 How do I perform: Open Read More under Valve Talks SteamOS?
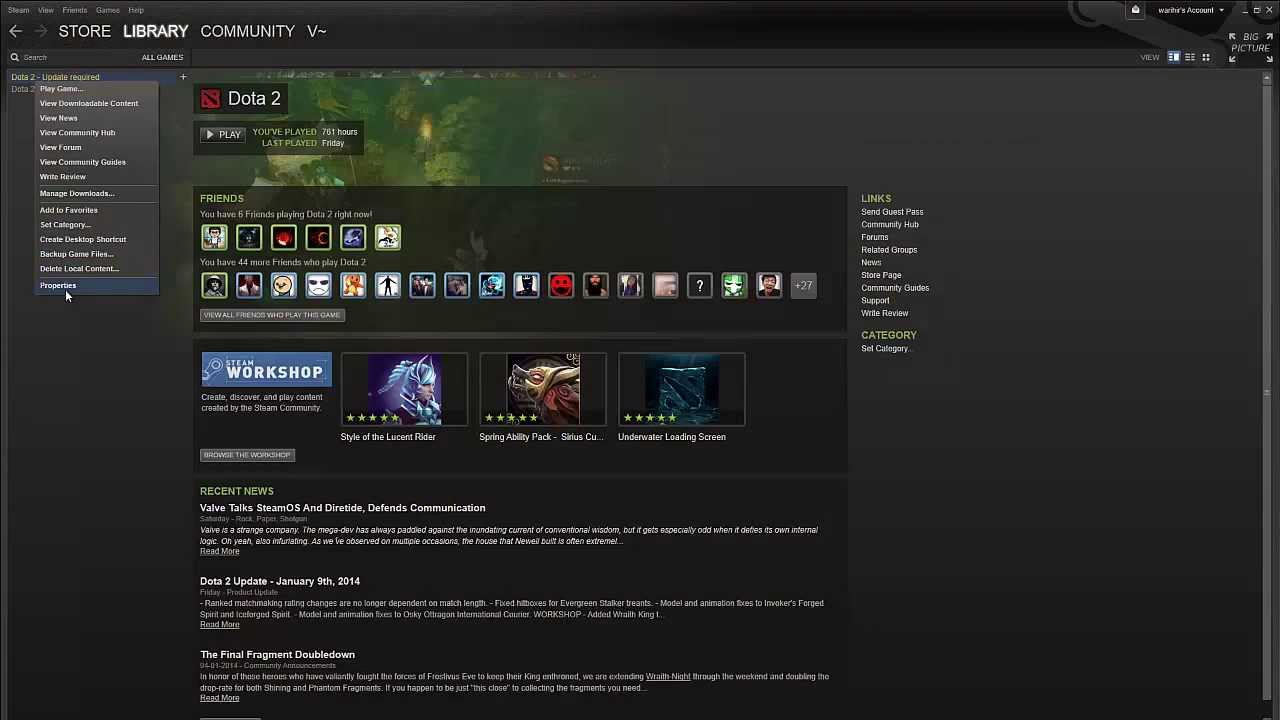click(x=220, y=552)
